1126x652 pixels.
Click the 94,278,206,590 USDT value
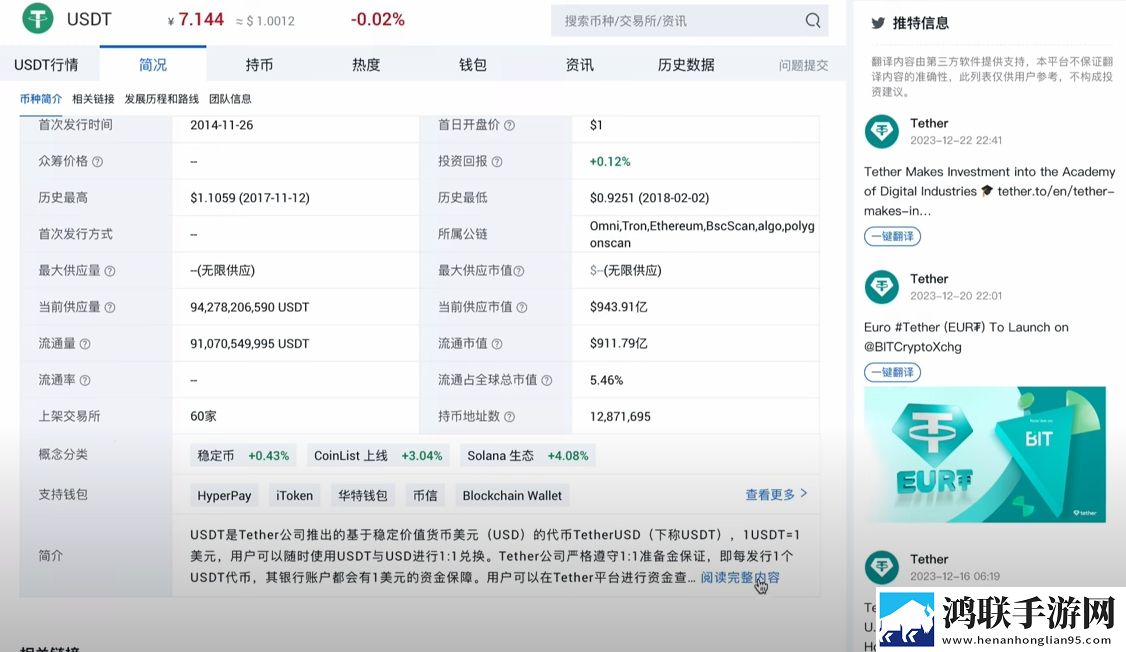coord(249,307)
